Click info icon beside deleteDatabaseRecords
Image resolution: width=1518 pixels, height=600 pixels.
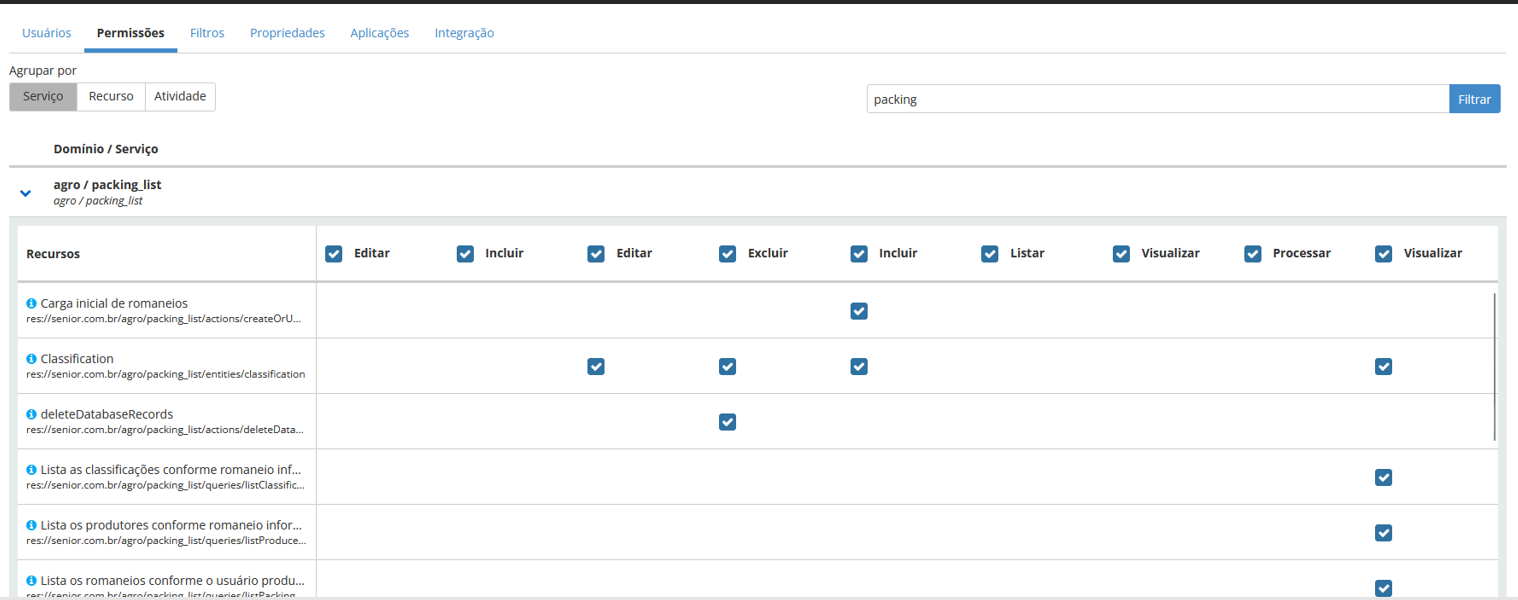[x=32, y=414]
